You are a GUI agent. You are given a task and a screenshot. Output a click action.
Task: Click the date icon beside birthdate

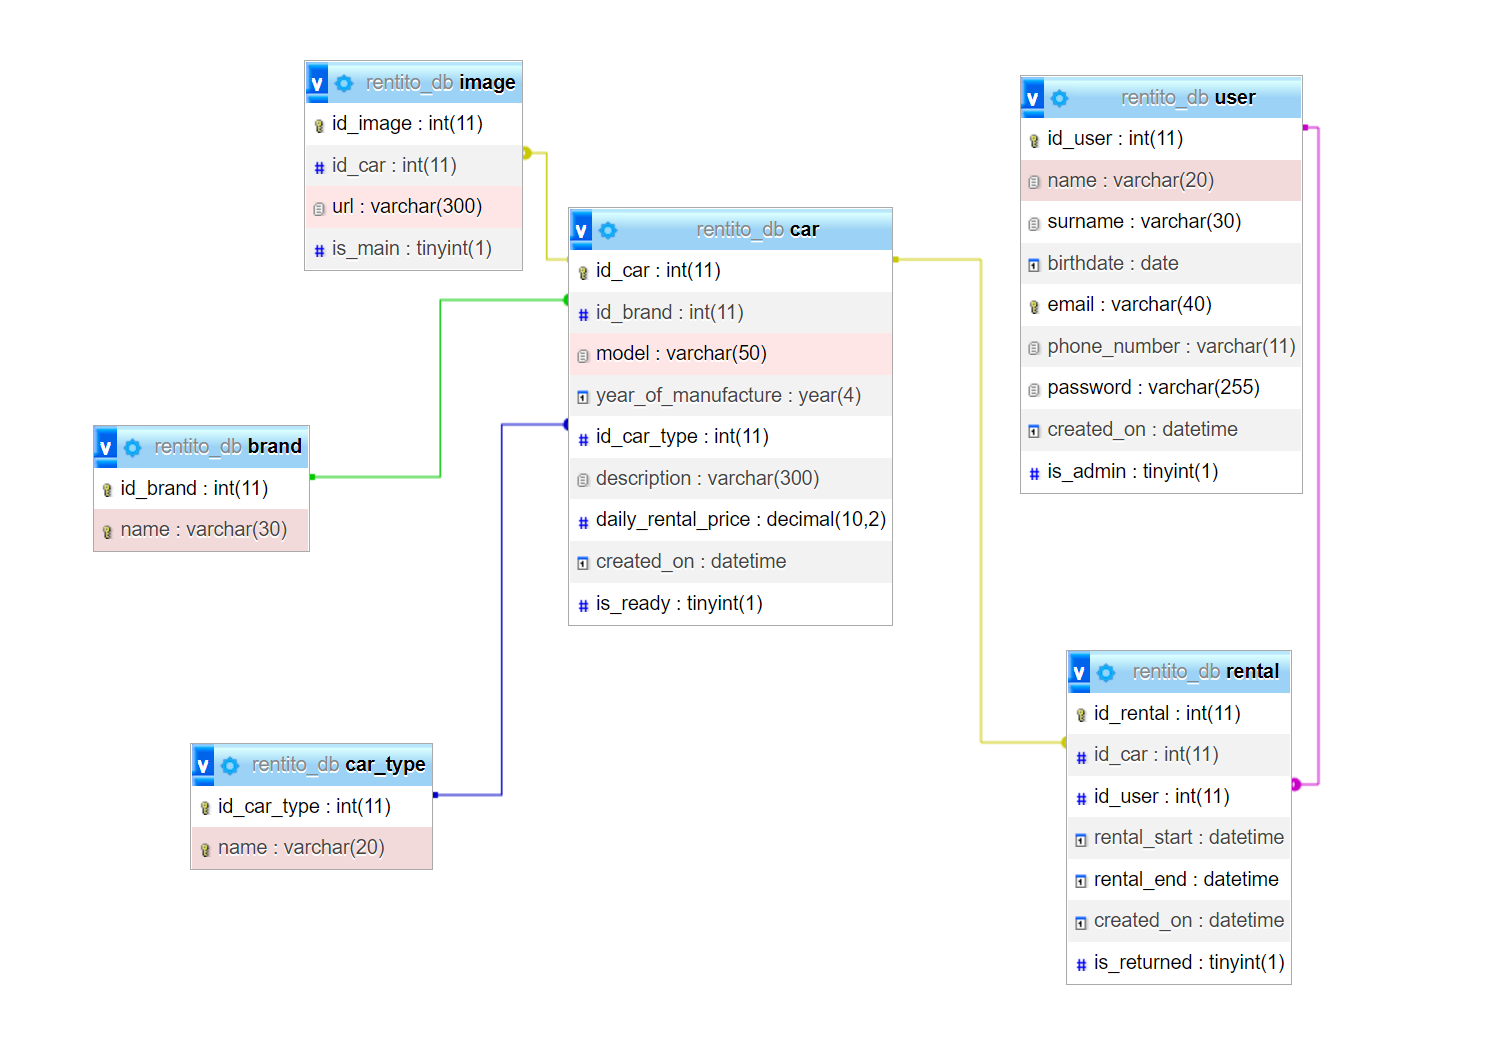1034,265
